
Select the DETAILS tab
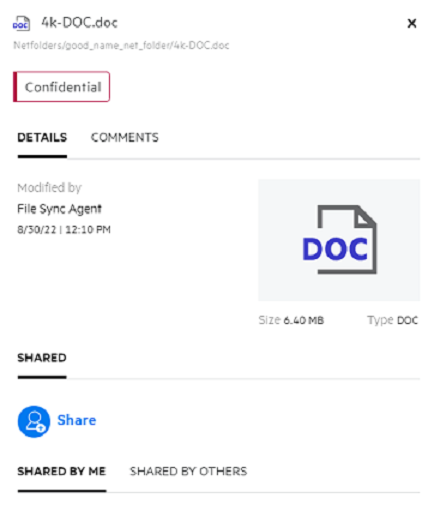point(42,138)
